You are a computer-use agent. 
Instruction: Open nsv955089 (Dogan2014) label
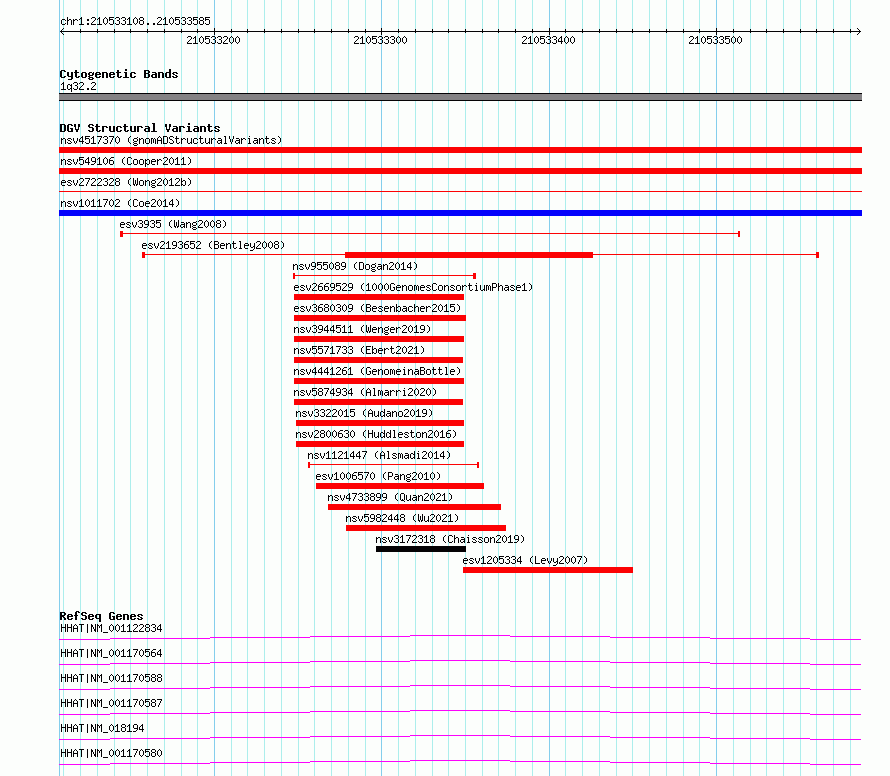click(355, 266)
